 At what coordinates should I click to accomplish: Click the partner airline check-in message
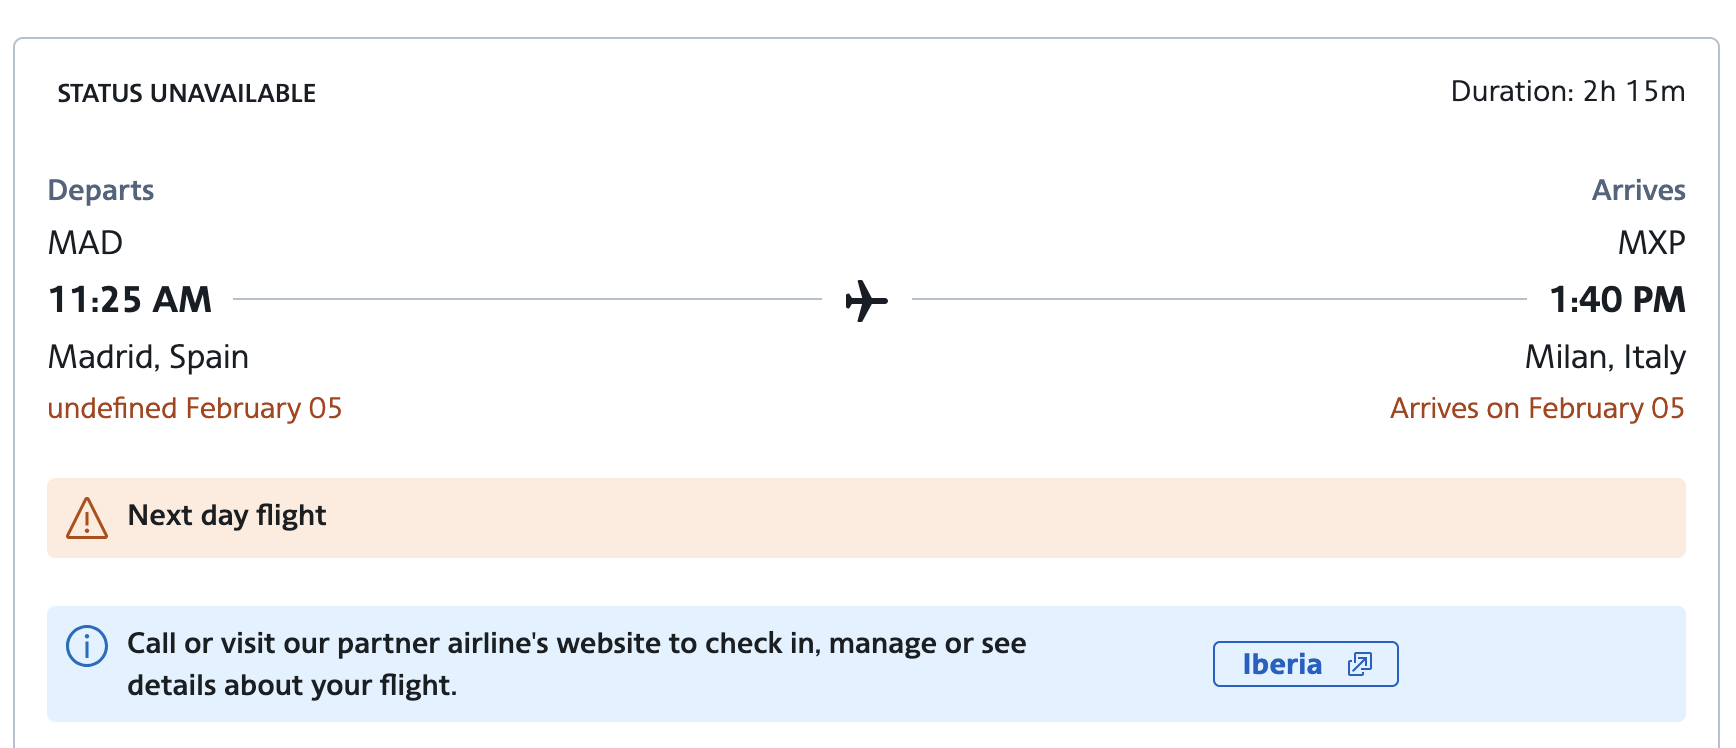pyautogui.click(x=576, y=664)
